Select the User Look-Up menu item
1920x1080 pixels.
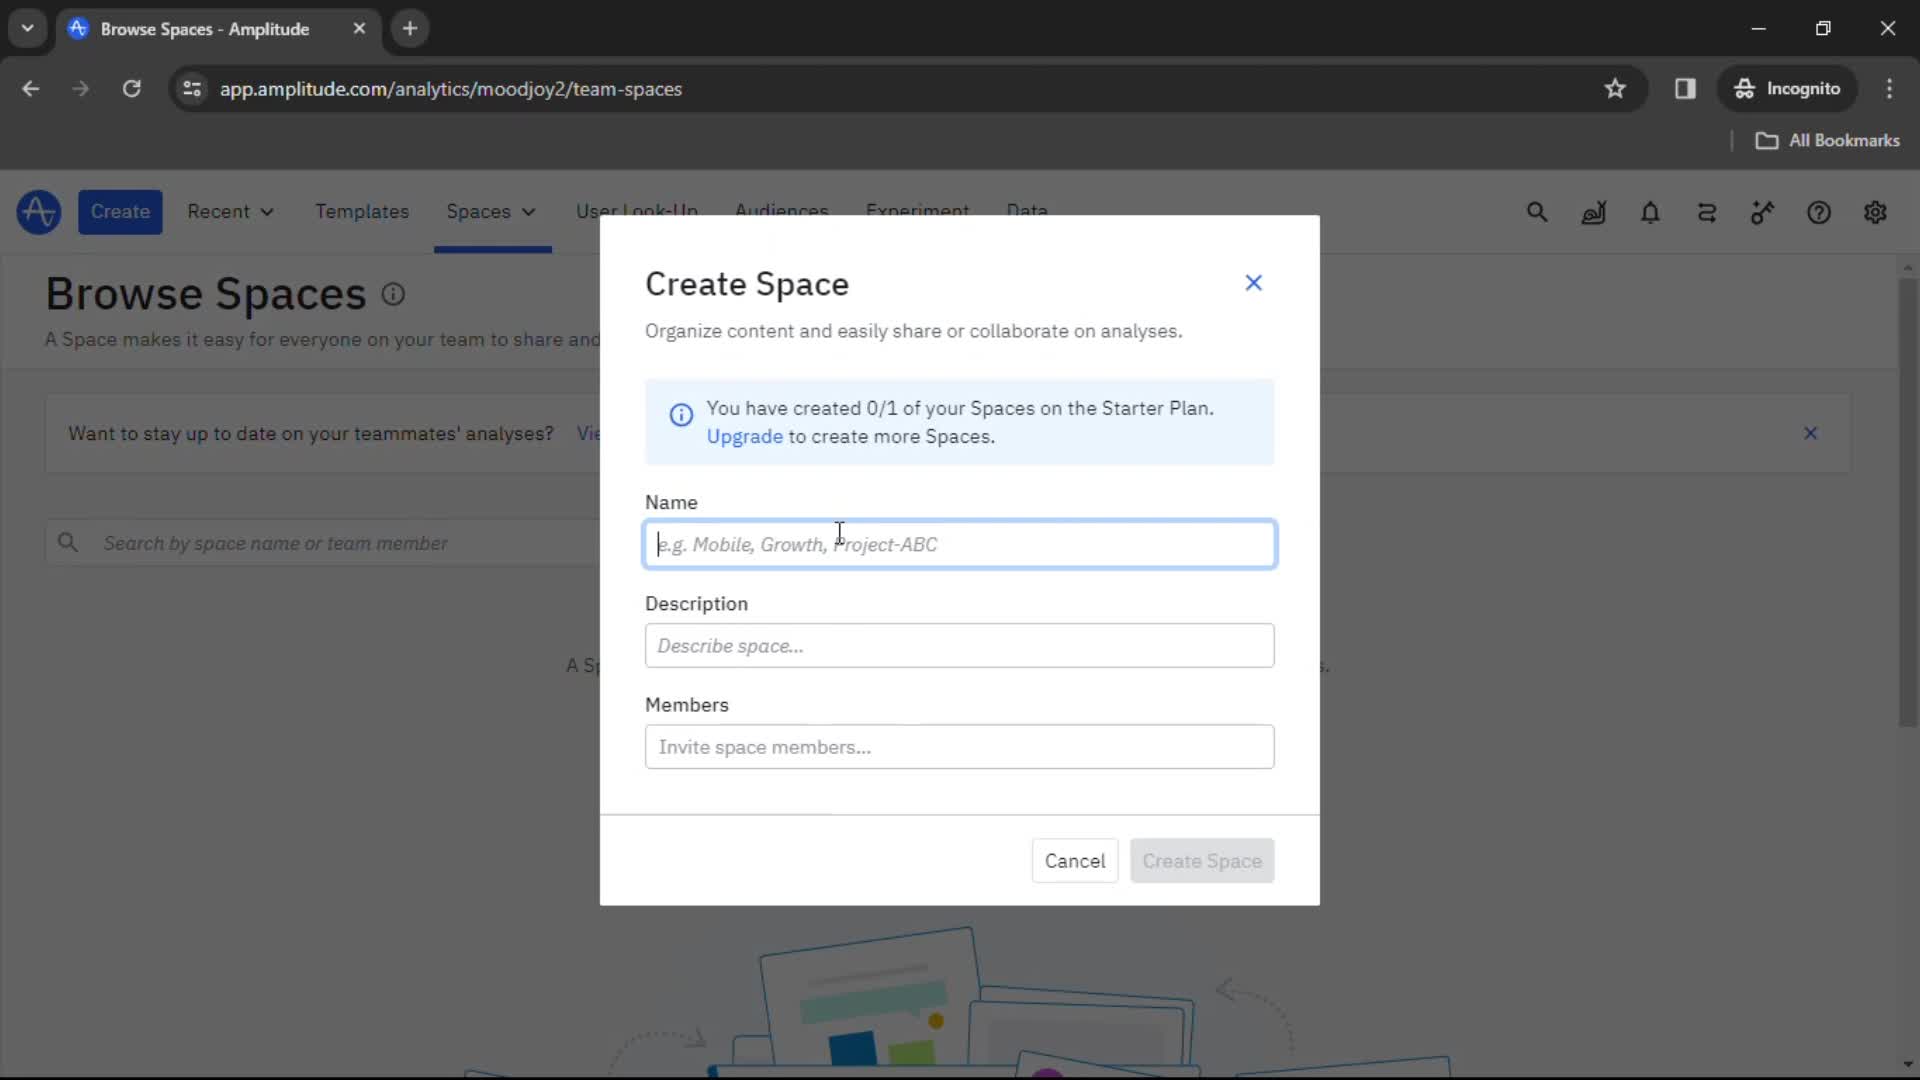pyautogui.click(x=636, y=211)
